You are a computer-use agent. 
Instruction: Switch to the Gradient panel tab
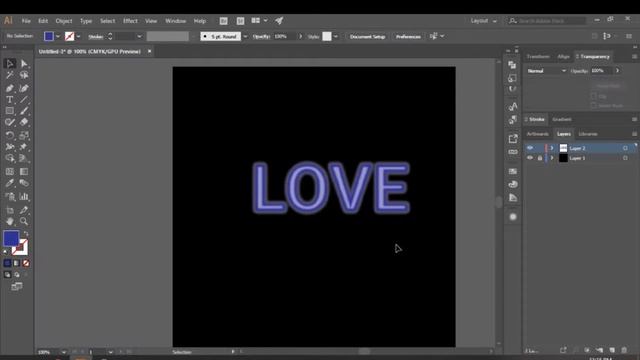(562, 120)
